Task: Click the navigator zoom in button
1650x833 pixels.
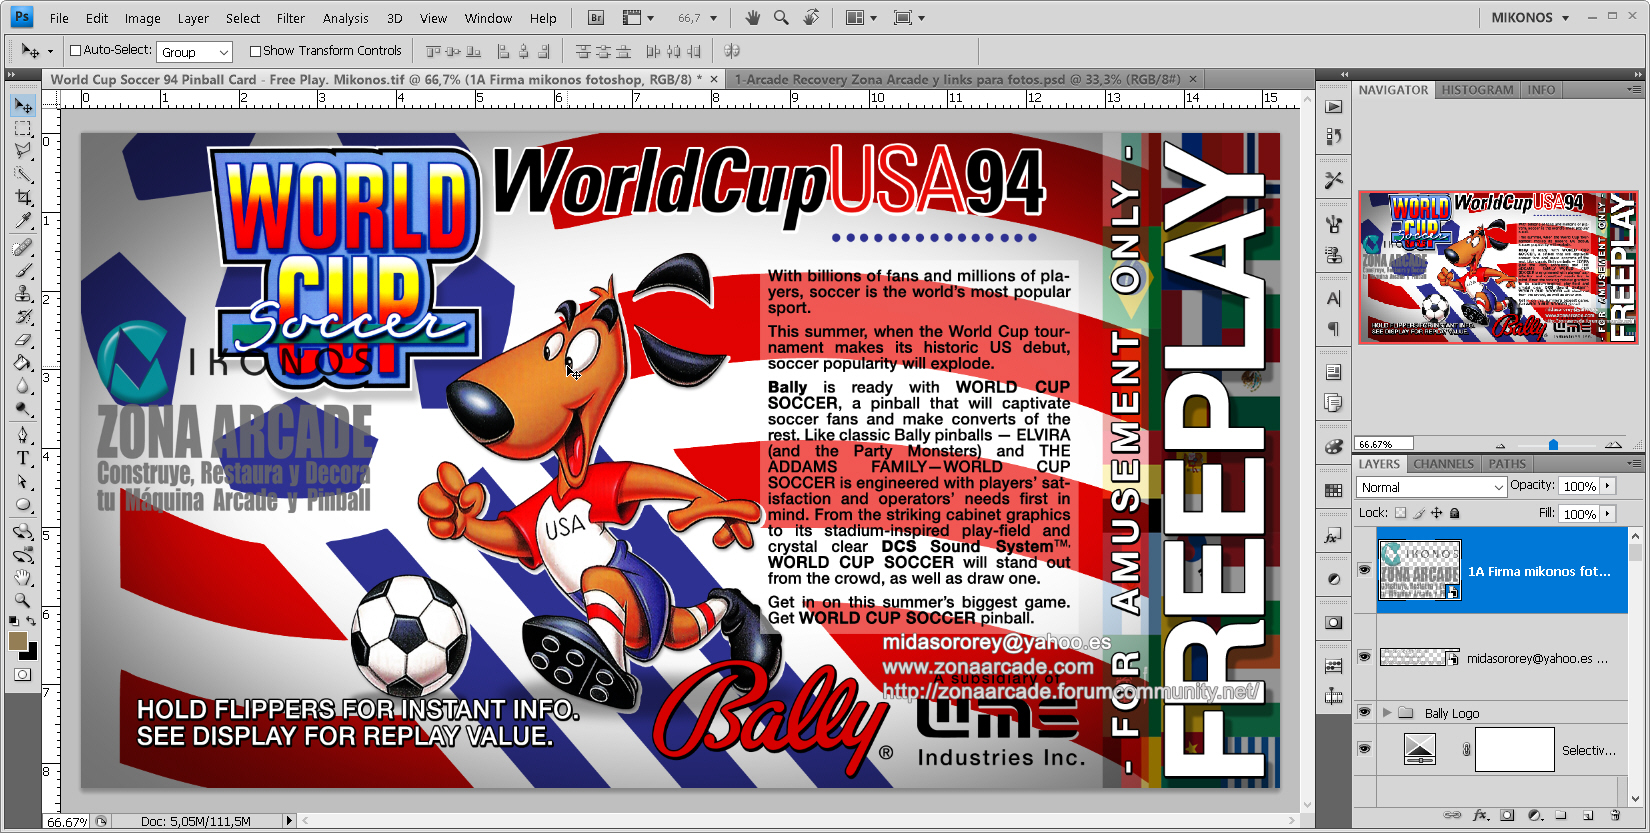Action: 1613,444
